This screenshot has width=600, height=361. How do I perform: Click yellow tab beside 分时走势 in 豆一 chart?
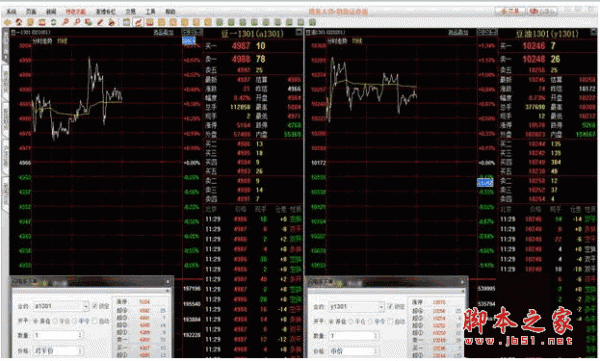(62, 41)
